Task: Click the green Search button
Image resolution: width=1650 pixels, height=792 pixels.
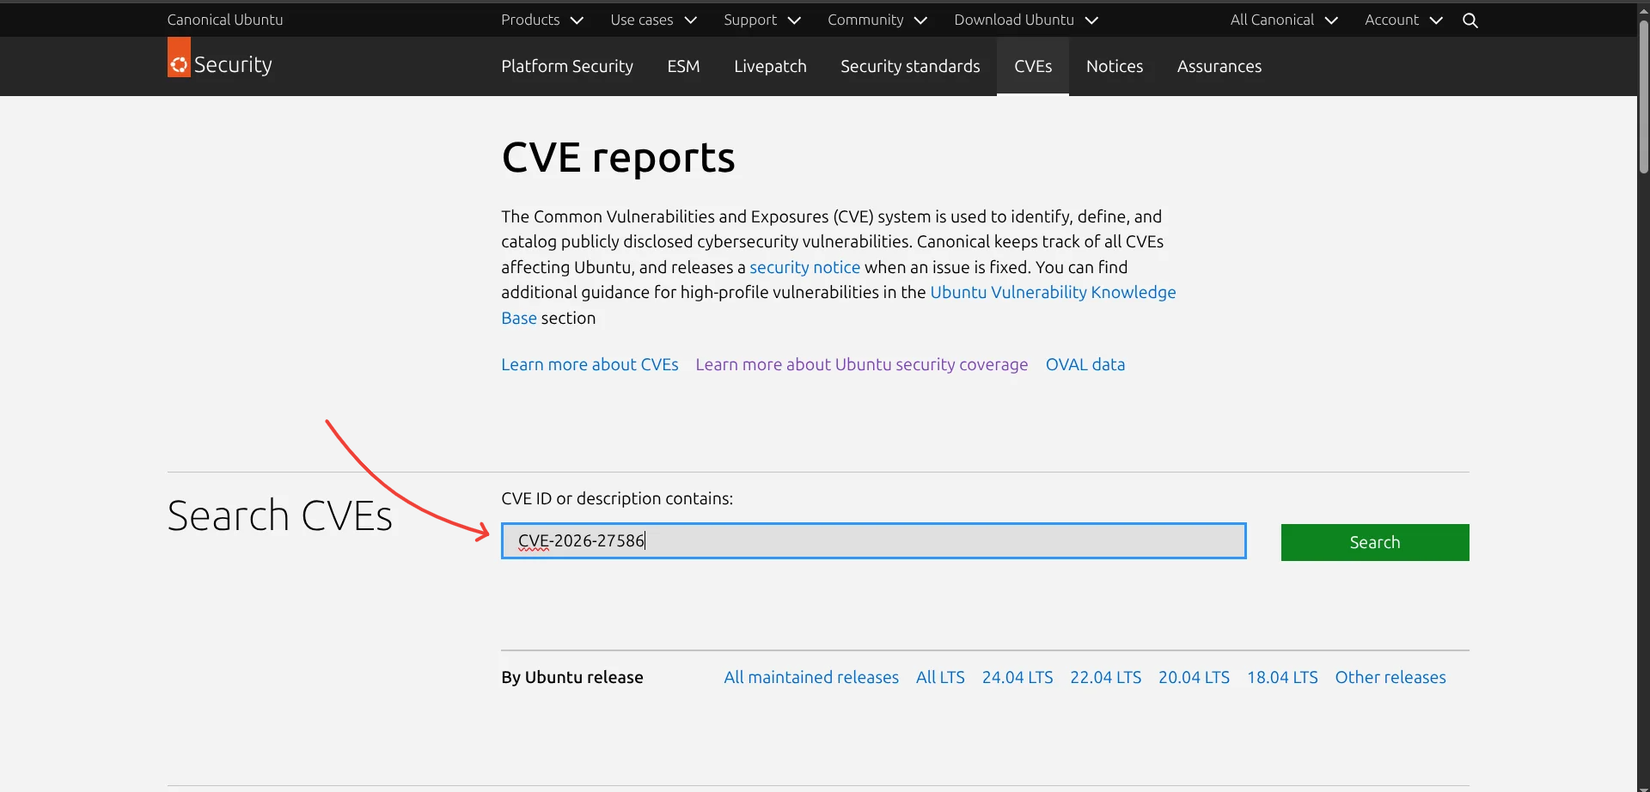Action: 1375,542
